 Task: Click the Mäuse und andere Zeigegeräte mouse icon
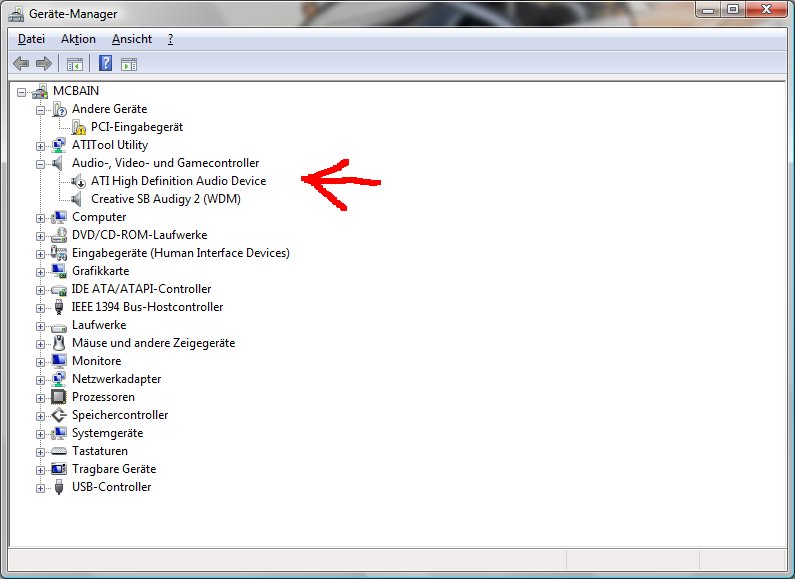click(59, 343)
